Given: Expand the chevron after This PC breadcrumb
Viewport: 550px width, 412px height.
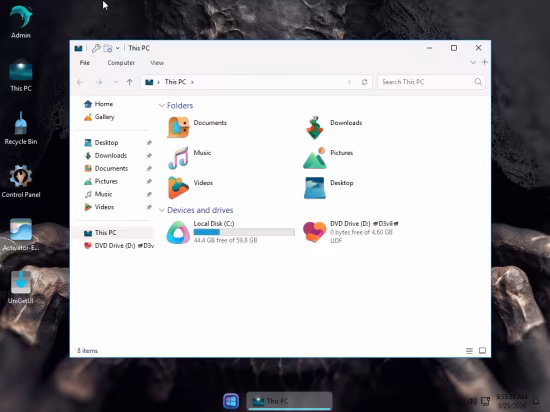Looking at the screenshot, I should (x=192, y=82).
